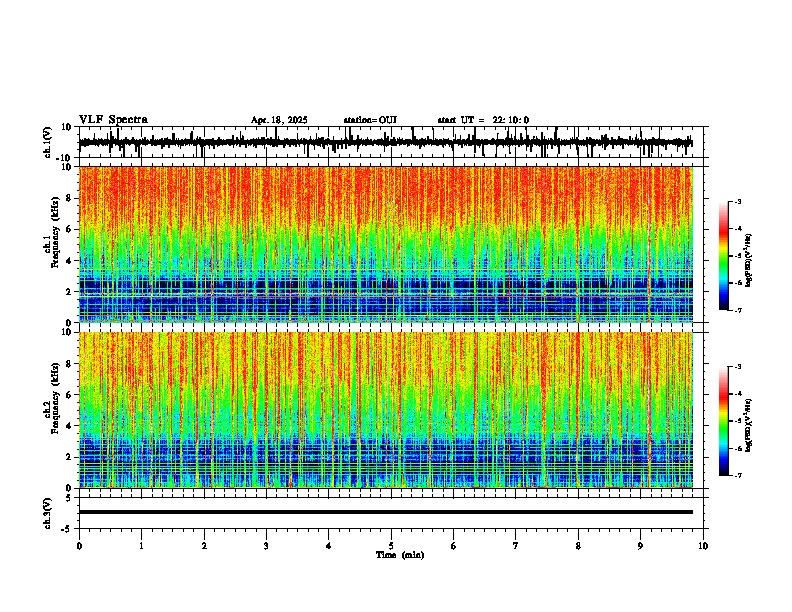Click the ch.3 voltage trace line

tap(386, 512)
